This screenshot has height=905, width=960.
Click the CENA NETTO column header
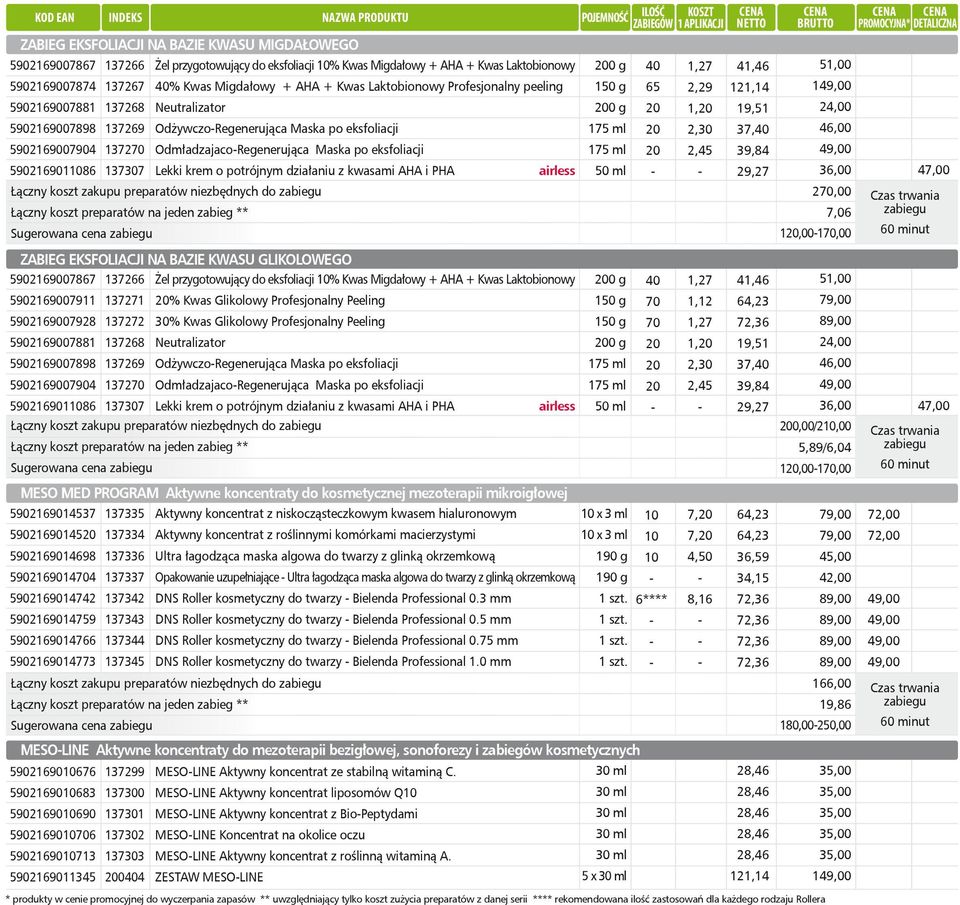pyautogui.click(x=751, y=18)
